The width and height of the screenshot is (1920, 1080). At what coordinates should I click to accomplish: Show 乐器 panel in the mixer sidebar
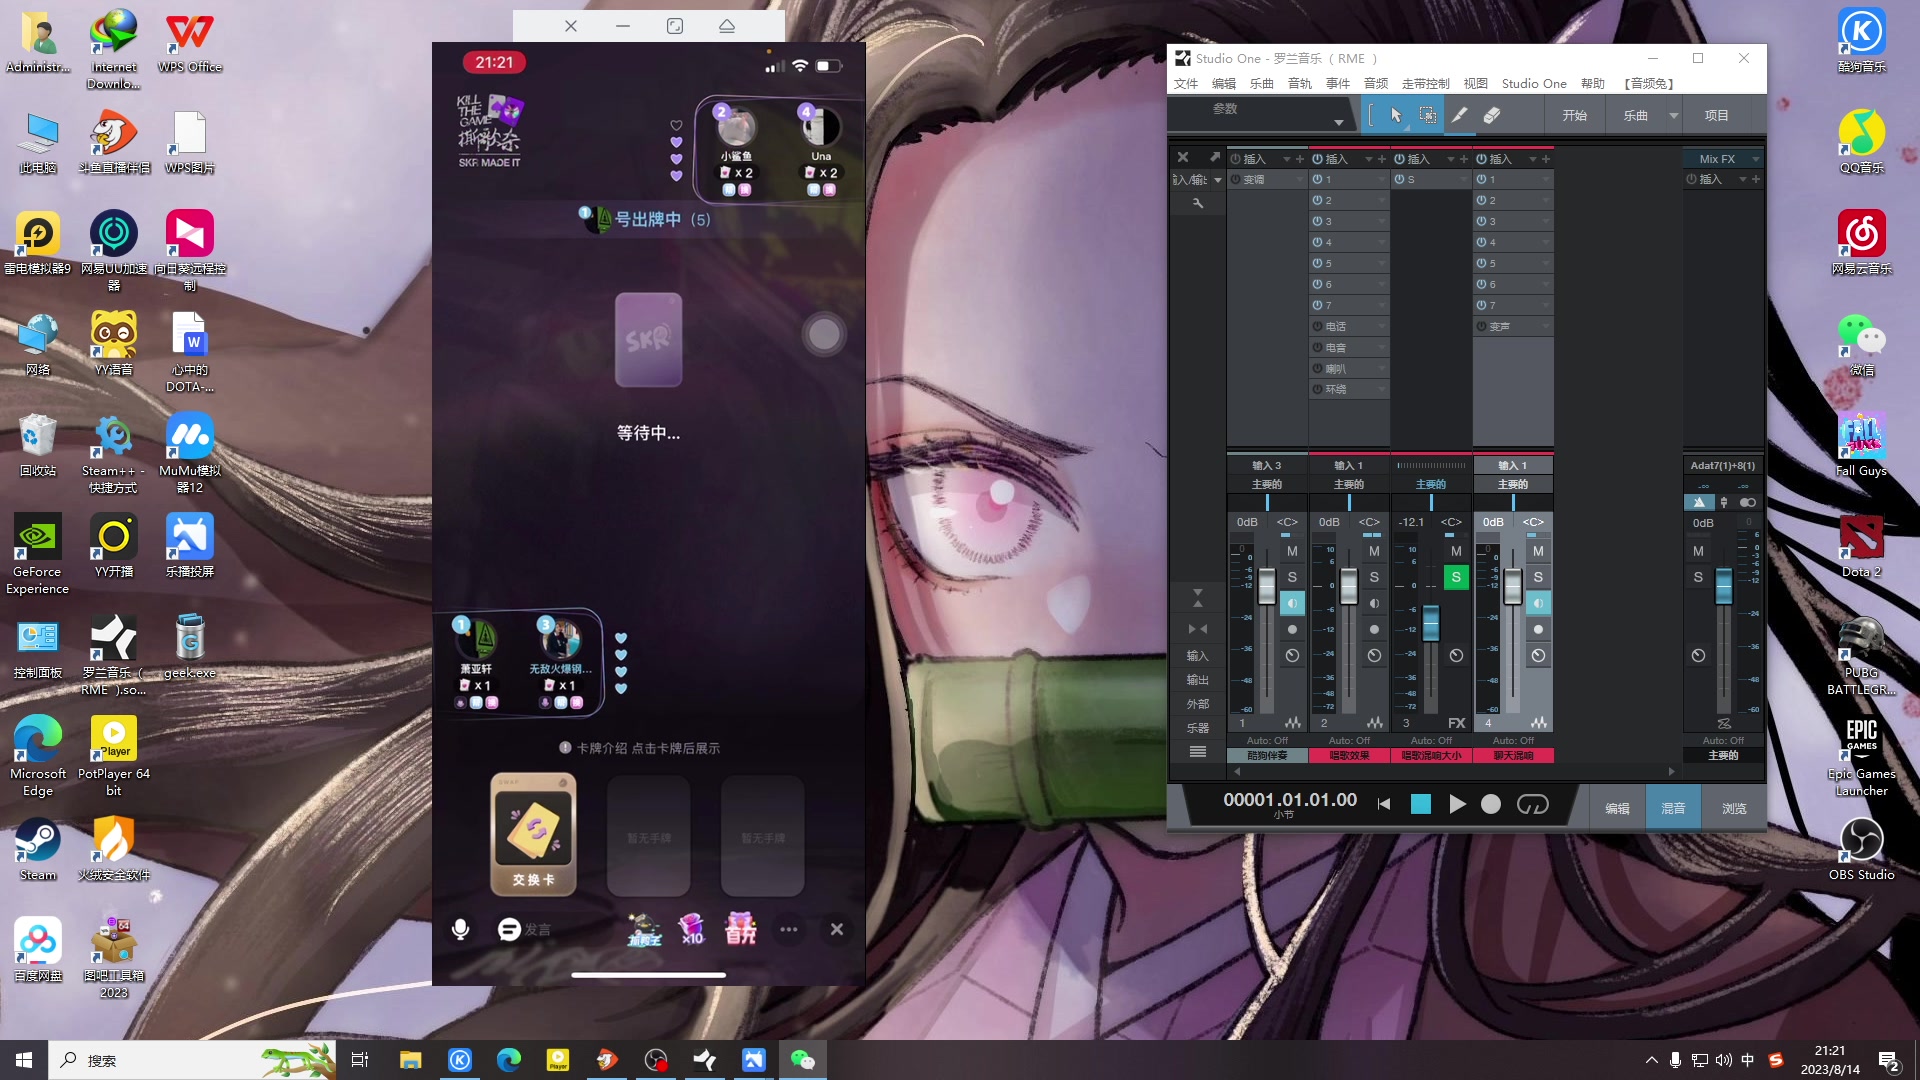coord(1197,728)
